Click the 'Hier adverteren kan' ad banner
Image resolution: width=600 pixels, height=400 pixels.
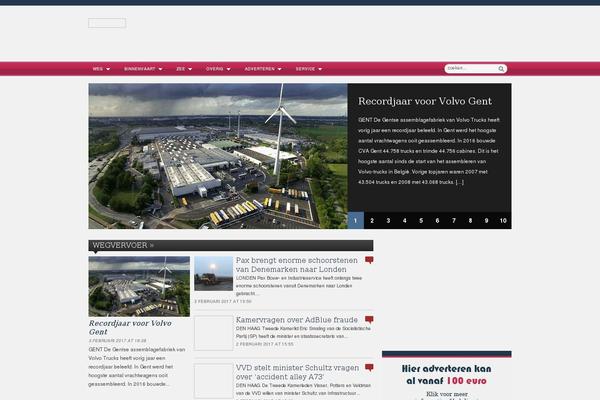point(447,376)
